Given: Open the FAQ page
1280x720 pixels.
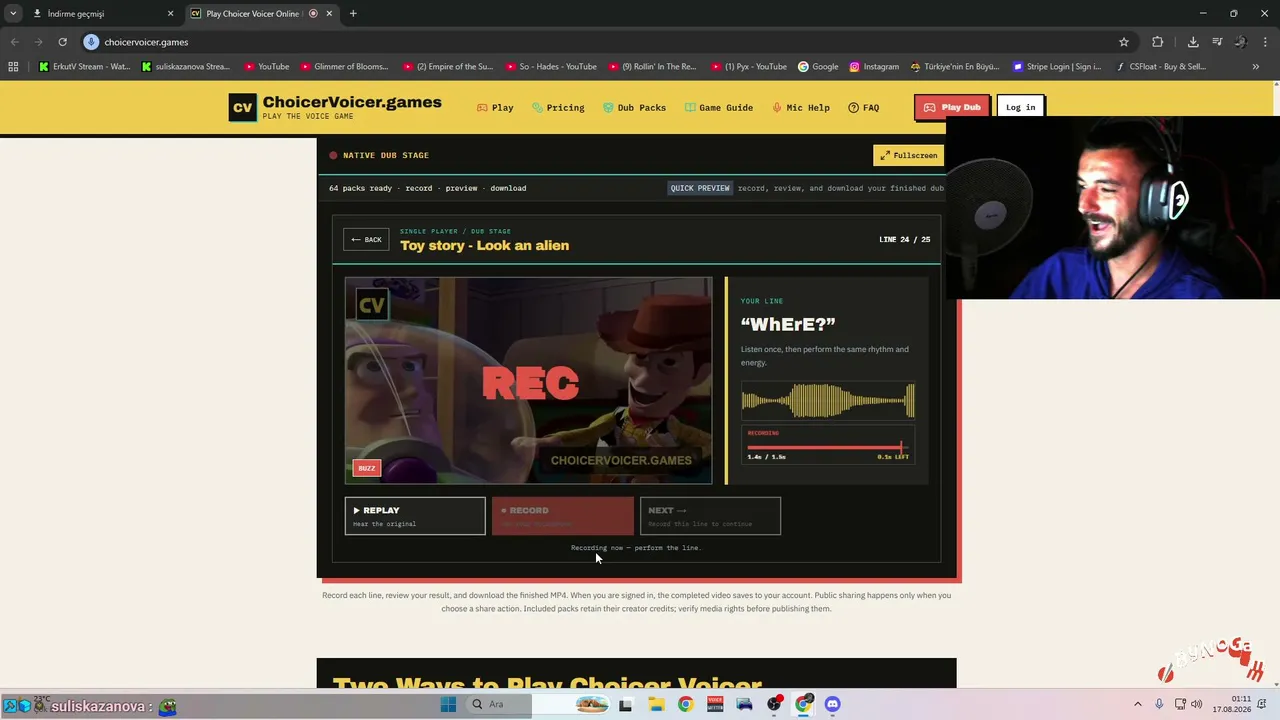Looking at the screenshot, I should pyautogui.click(x=864, y=107).
